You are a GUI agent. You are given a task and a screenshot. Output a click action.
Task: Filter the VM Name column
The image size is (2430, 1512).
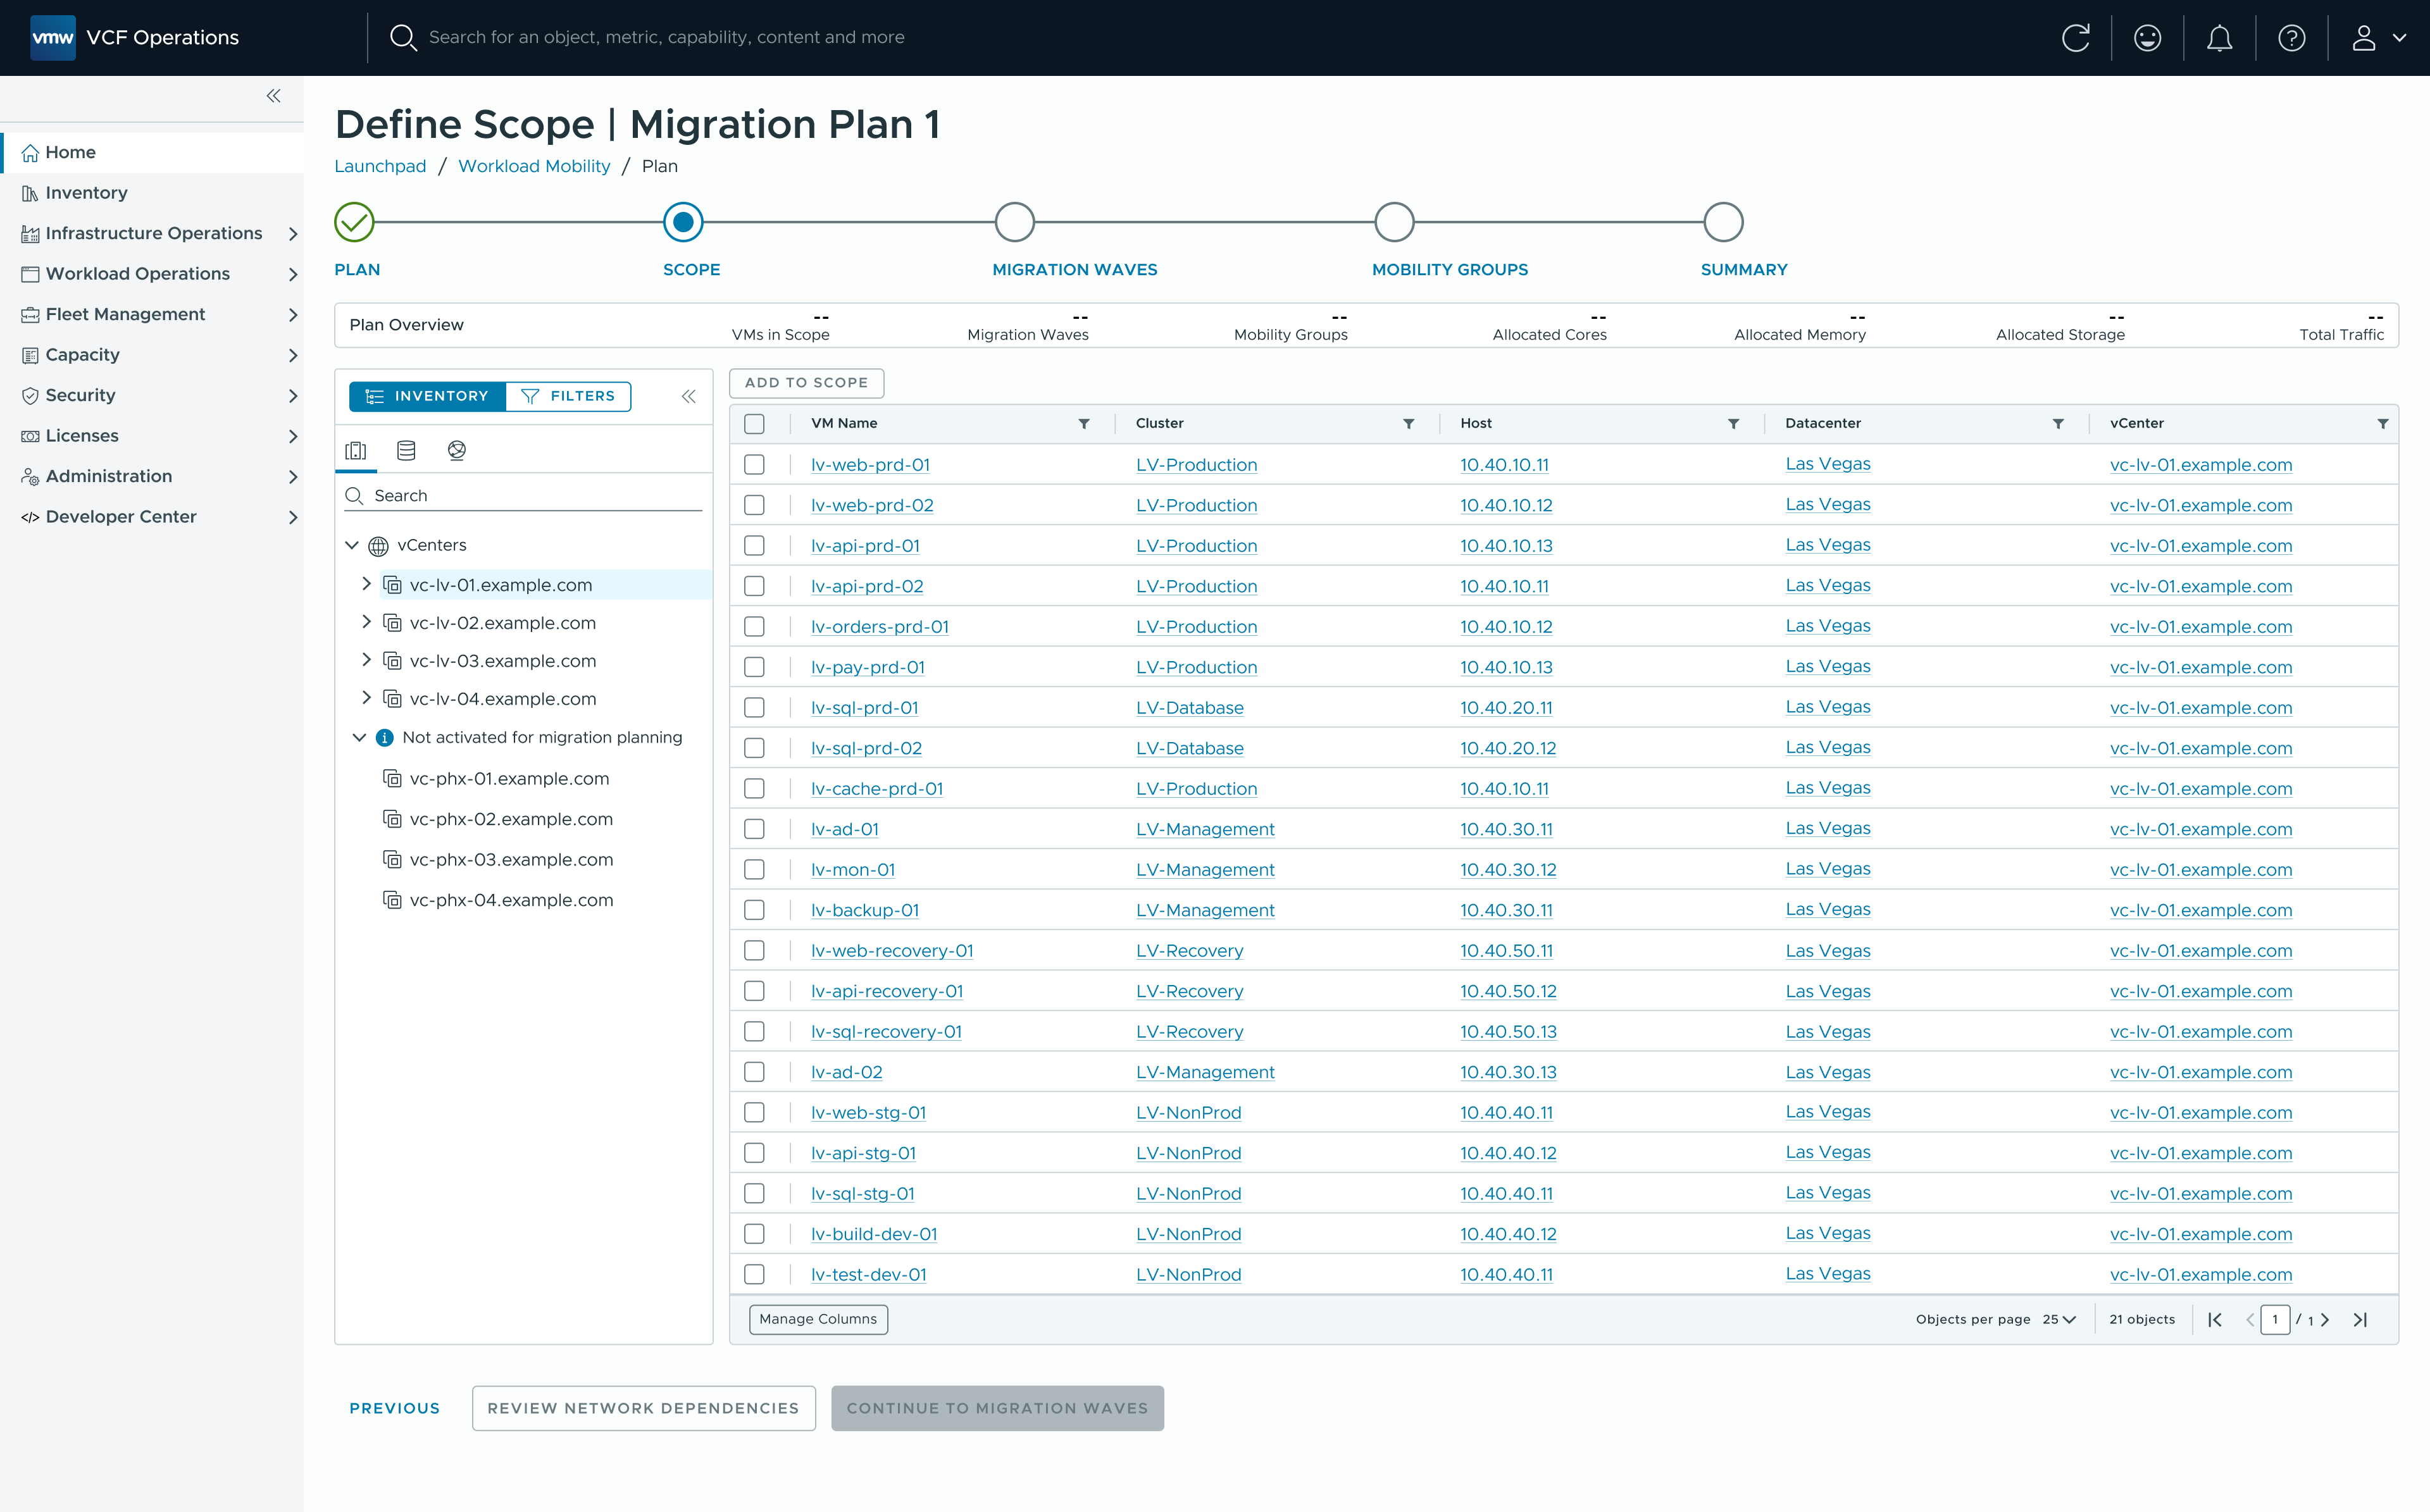coord(1084,424)
